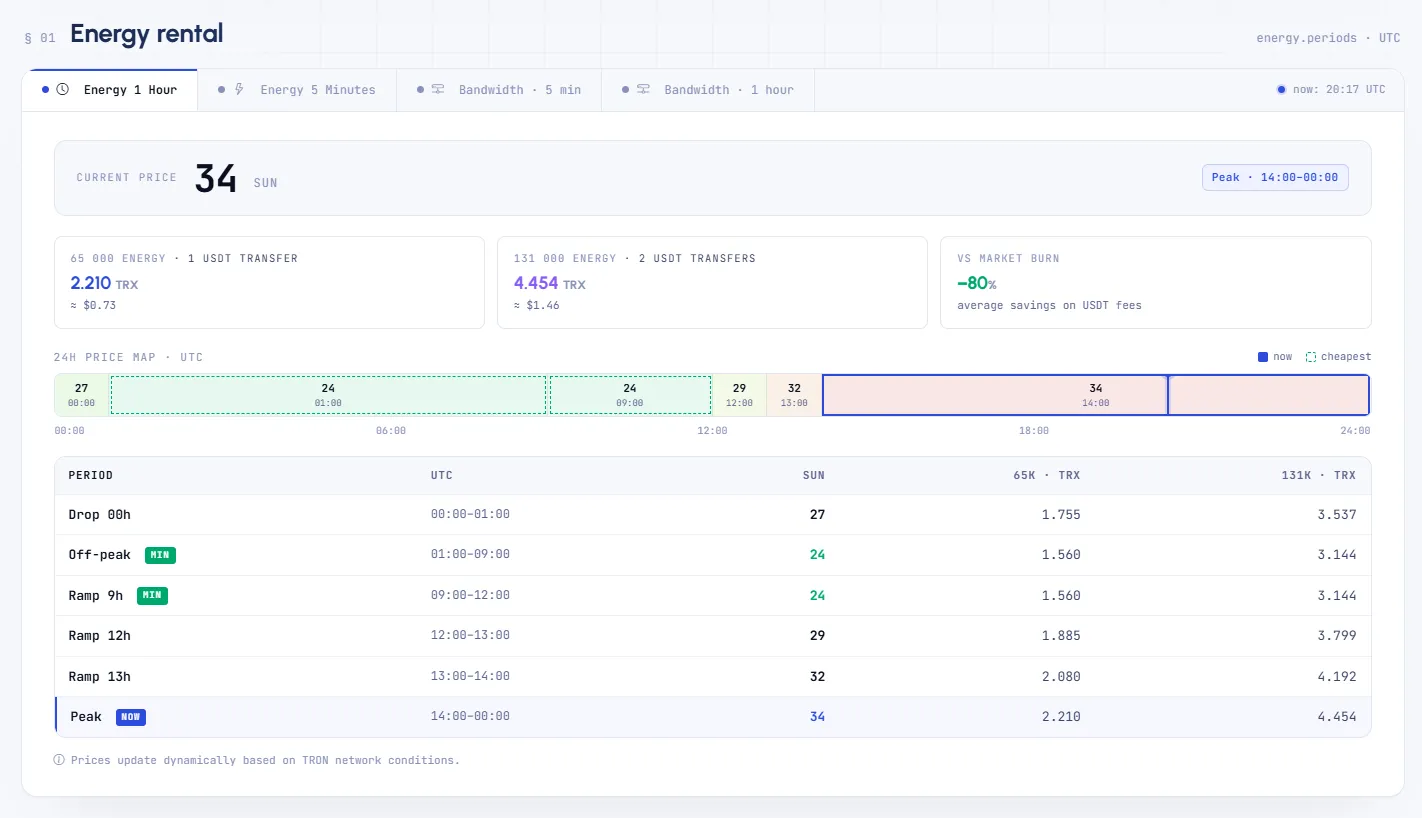Click lightning icon on Energy 5 Minutes tab

pyautogui.click(x=239, y=89)
